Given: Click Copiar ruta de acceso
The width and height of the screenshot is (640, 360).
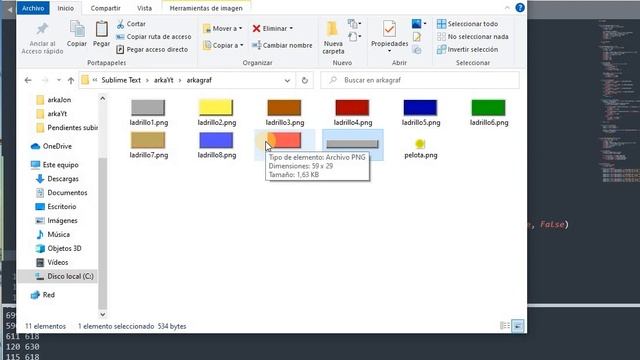Looking at the screenshot, I should (153, 37).
